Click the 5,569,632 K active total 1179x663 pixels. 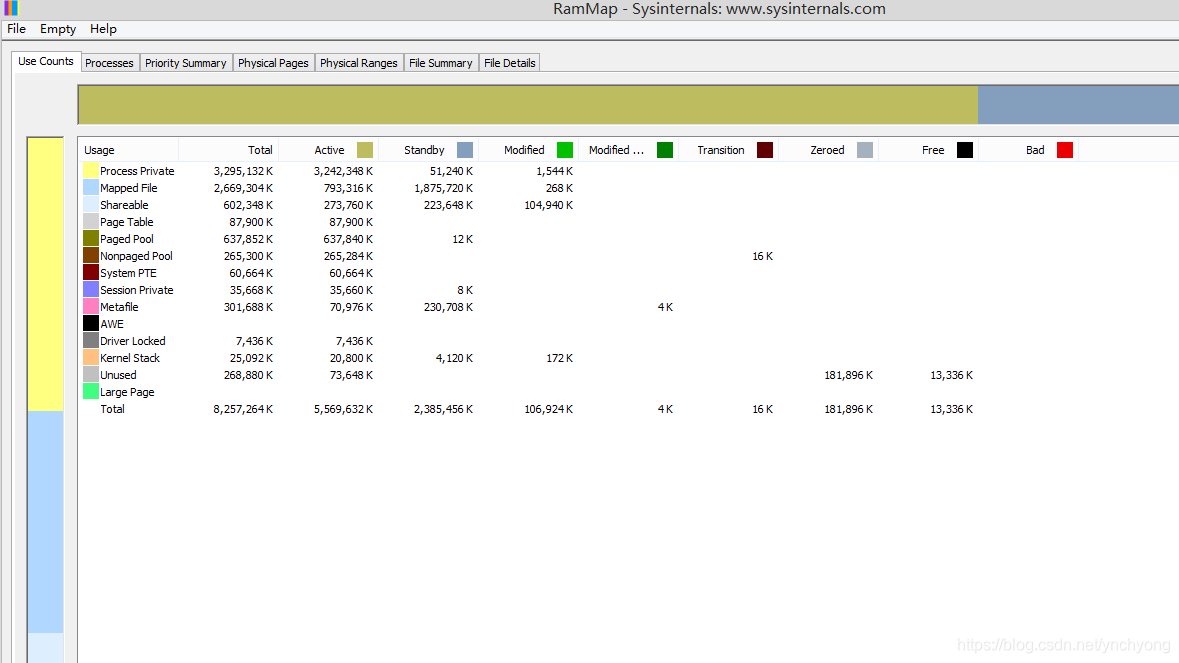tap(343, 409)
